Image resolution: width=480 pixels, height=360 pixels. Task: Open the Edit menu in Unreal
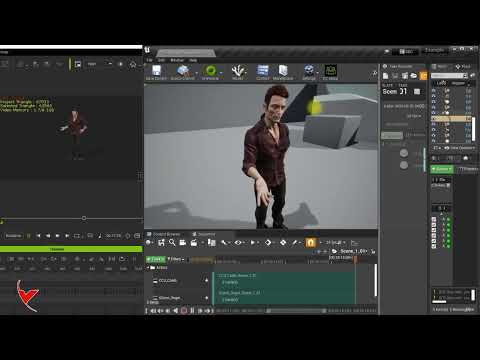pos(161,60)
